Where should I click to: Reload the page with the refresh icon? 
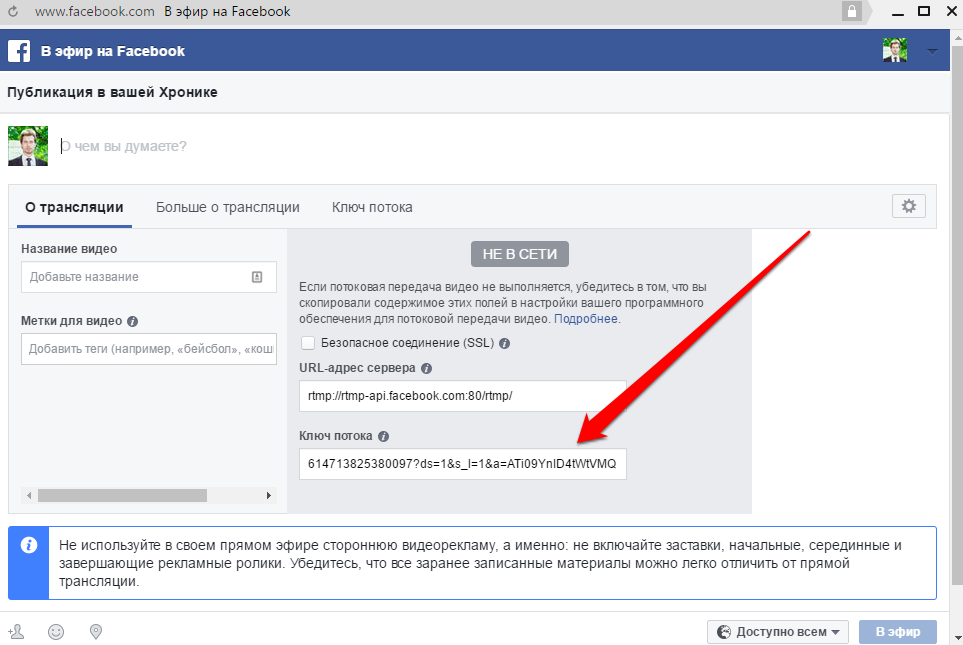point(13,12)
